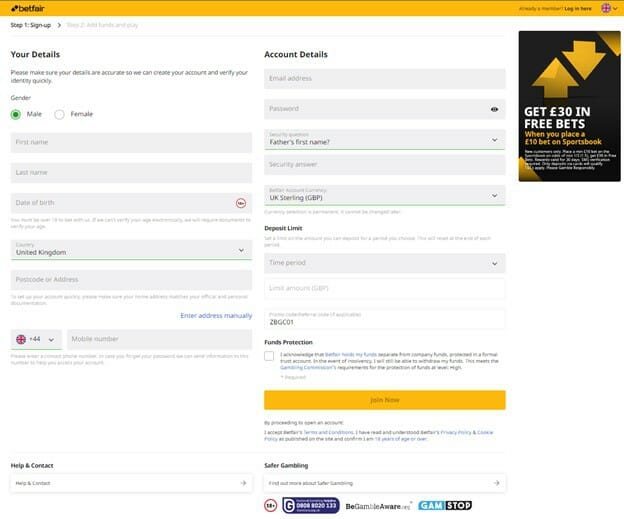Click the Last name field
Screen dimensions: 624x519
[131, 173]
